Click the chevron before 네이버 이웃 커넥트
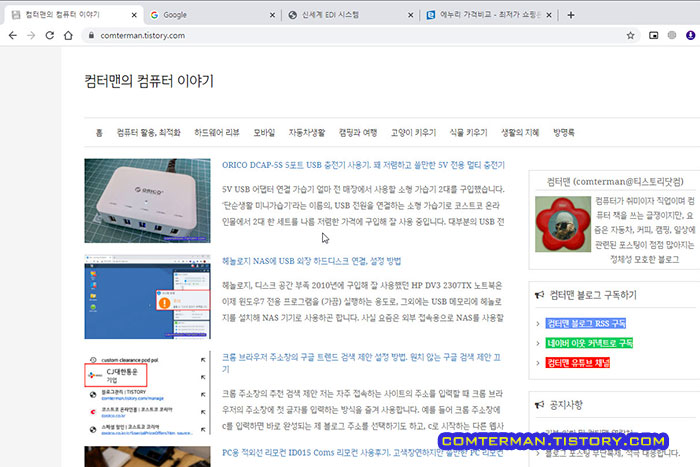The width and height of the screenshot is (700, 467). (538, 343)
